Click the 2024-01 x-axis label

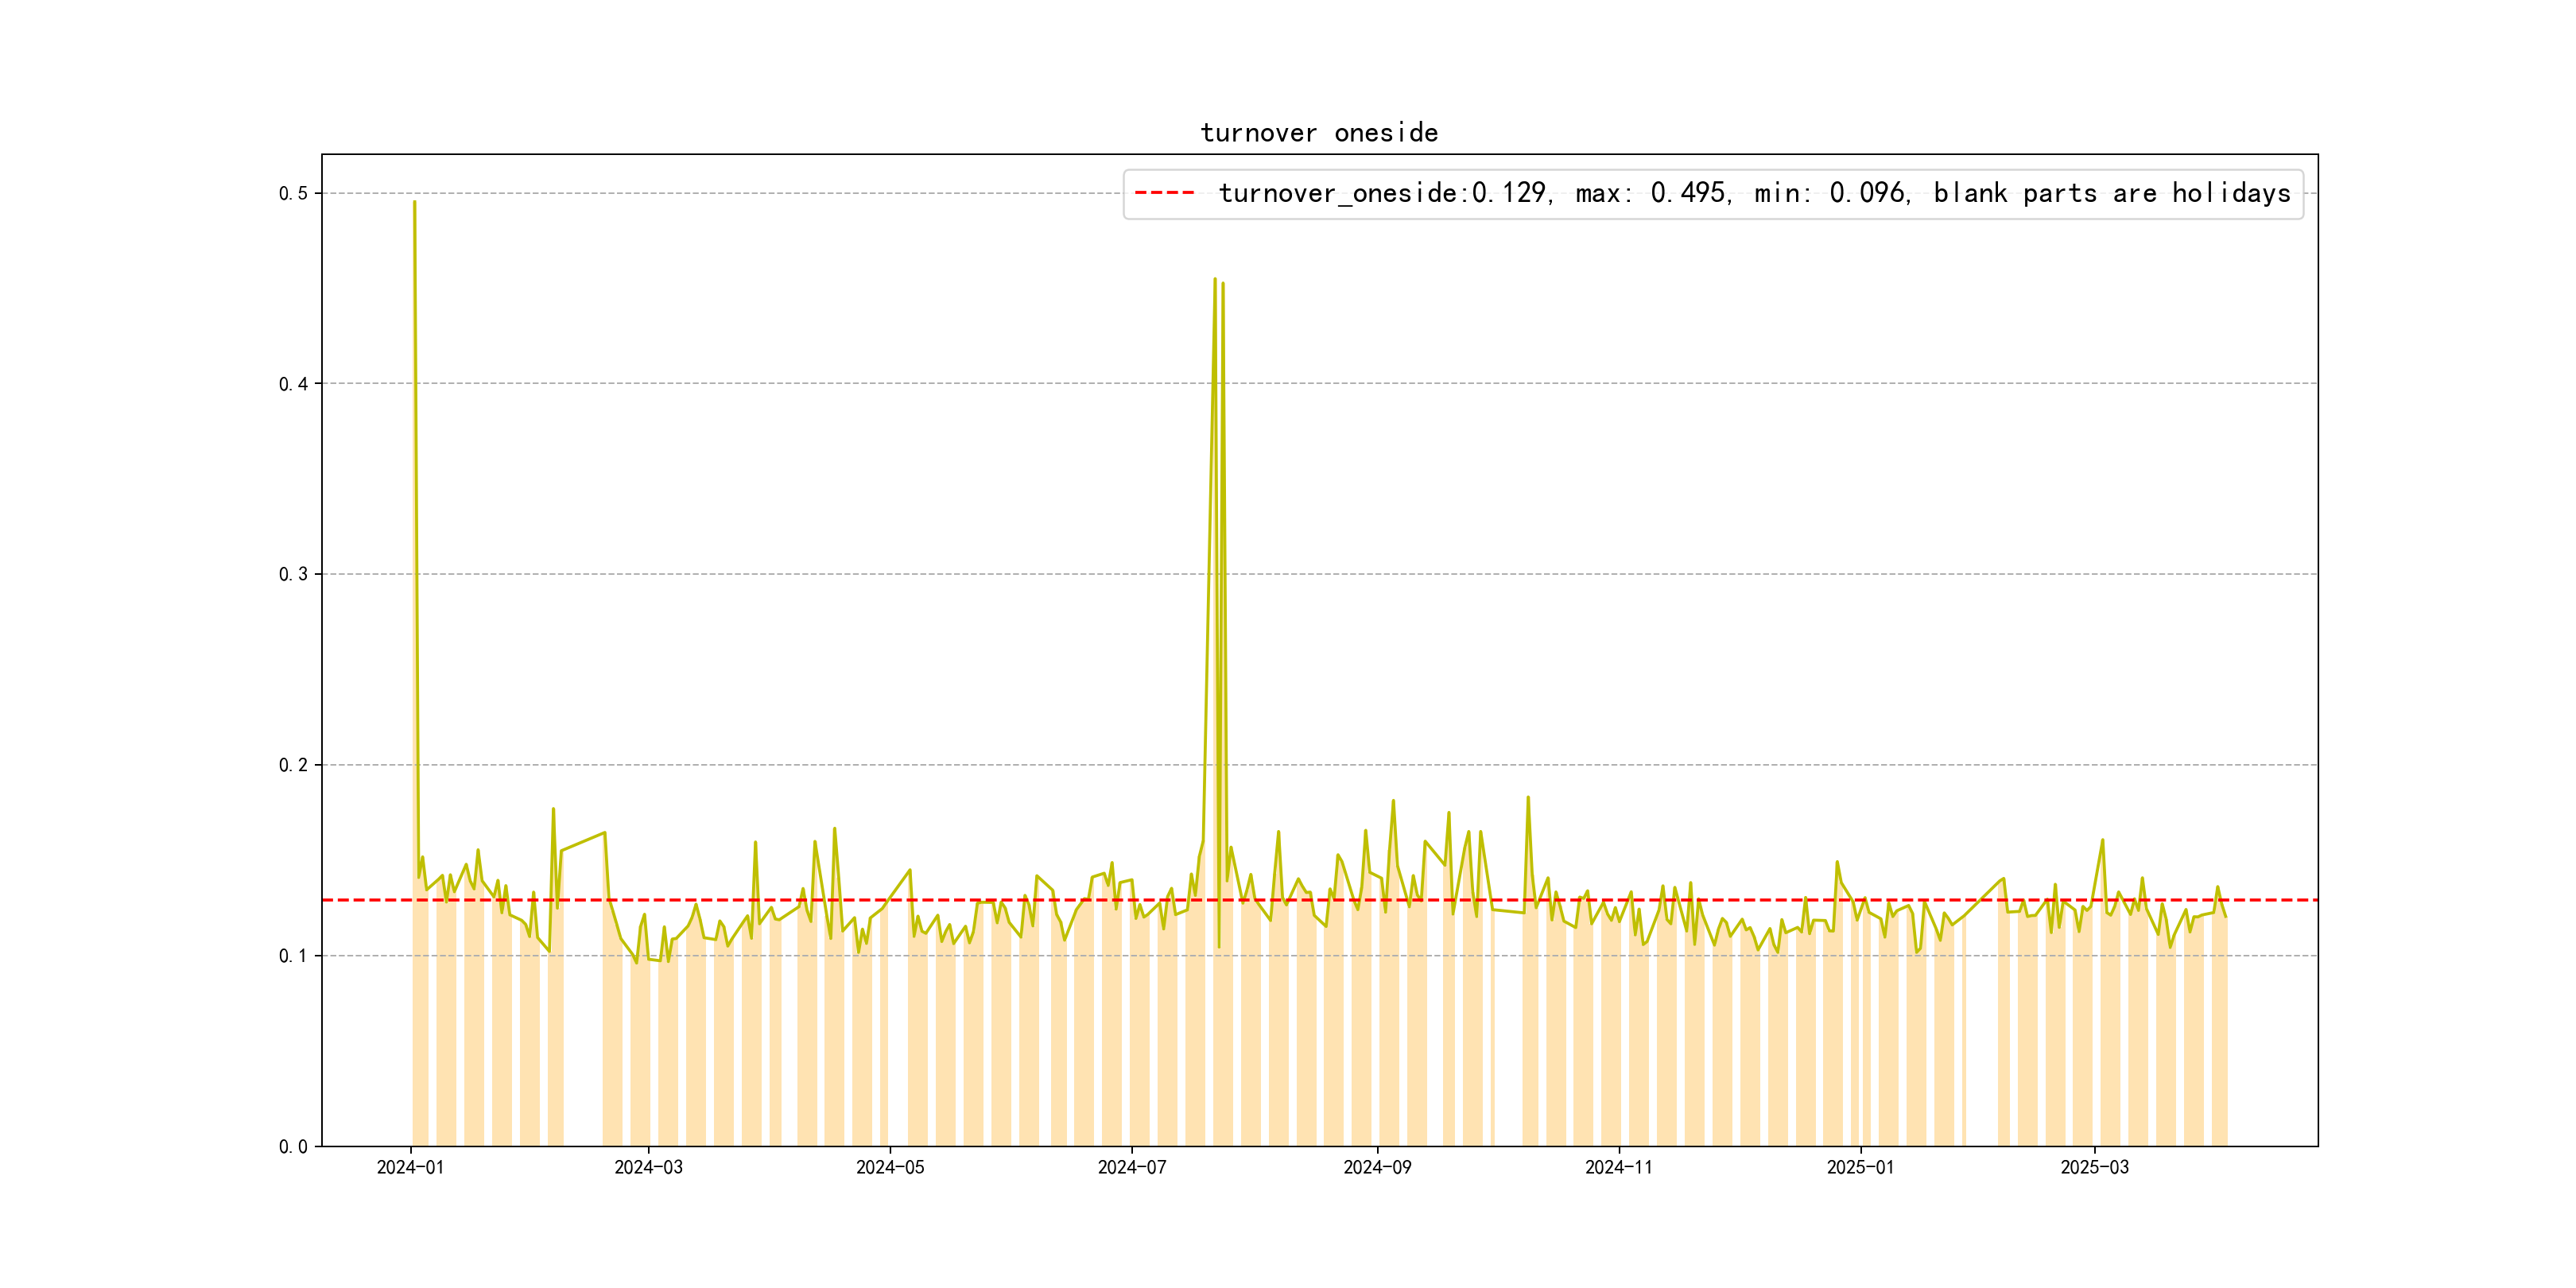(410, 1167)
